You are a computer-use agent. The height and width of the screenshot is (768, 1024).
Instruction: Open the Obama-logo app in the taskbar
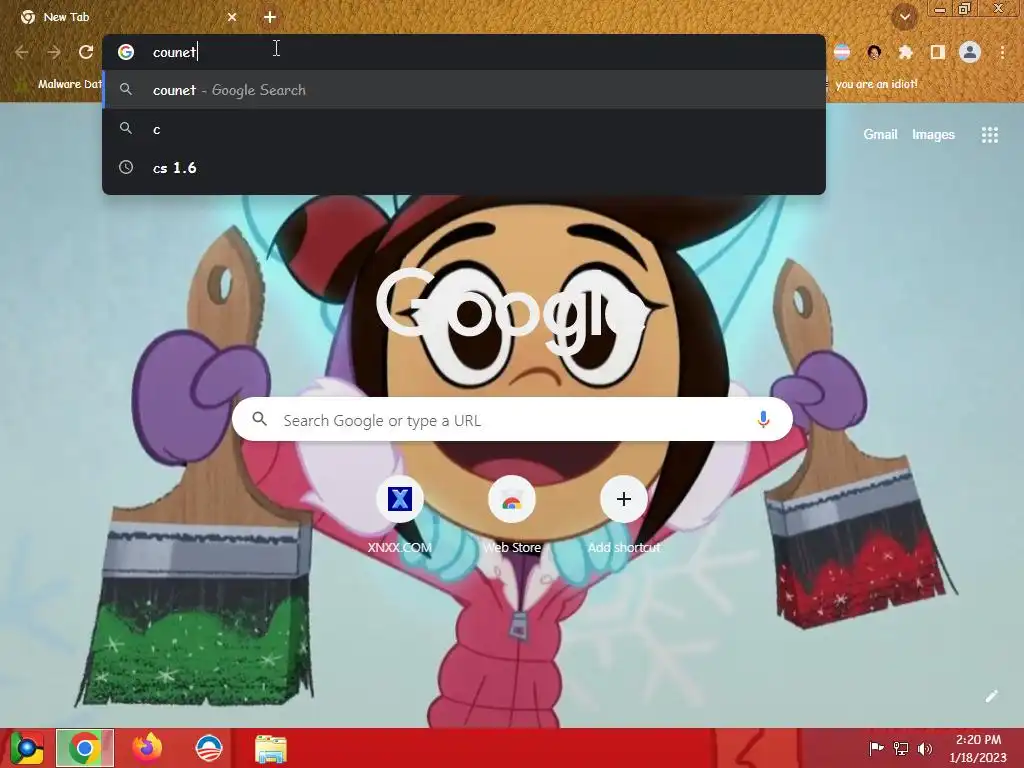click(x=209, y=748)
